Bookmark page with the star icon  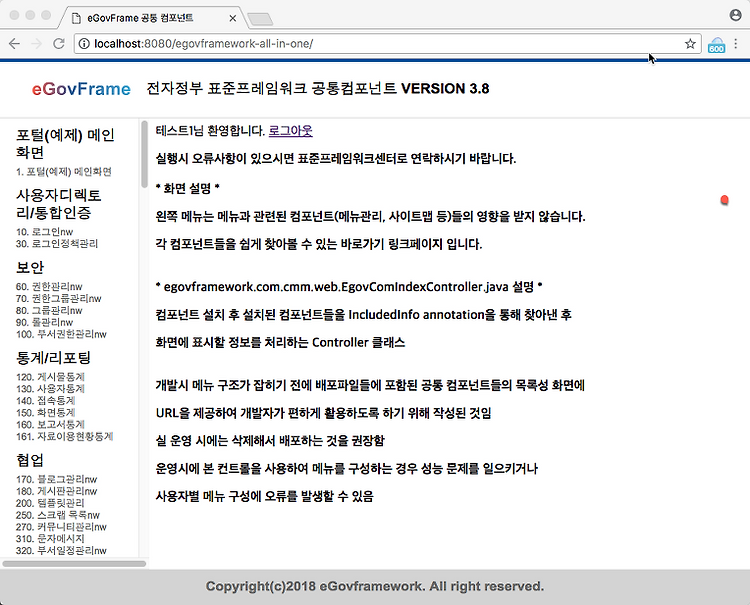(x=690, y=44)
